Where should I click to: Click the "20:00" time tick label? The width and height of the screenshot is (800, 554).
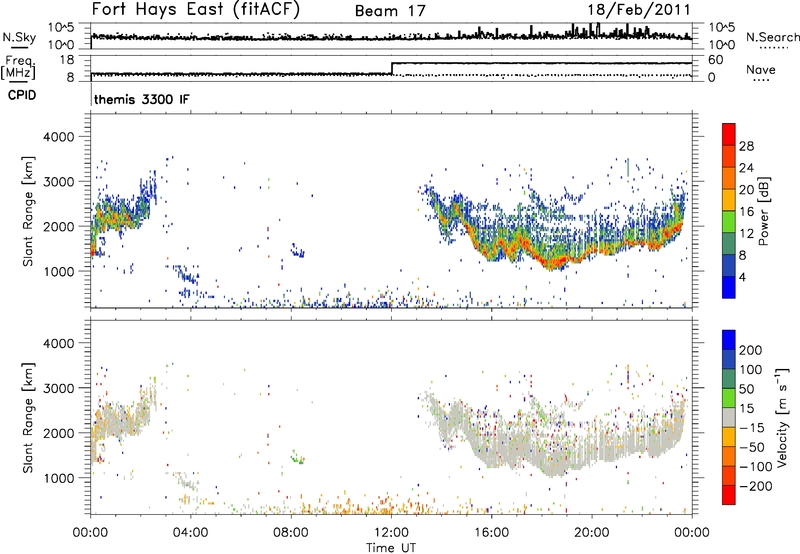[x=591, y=533]
